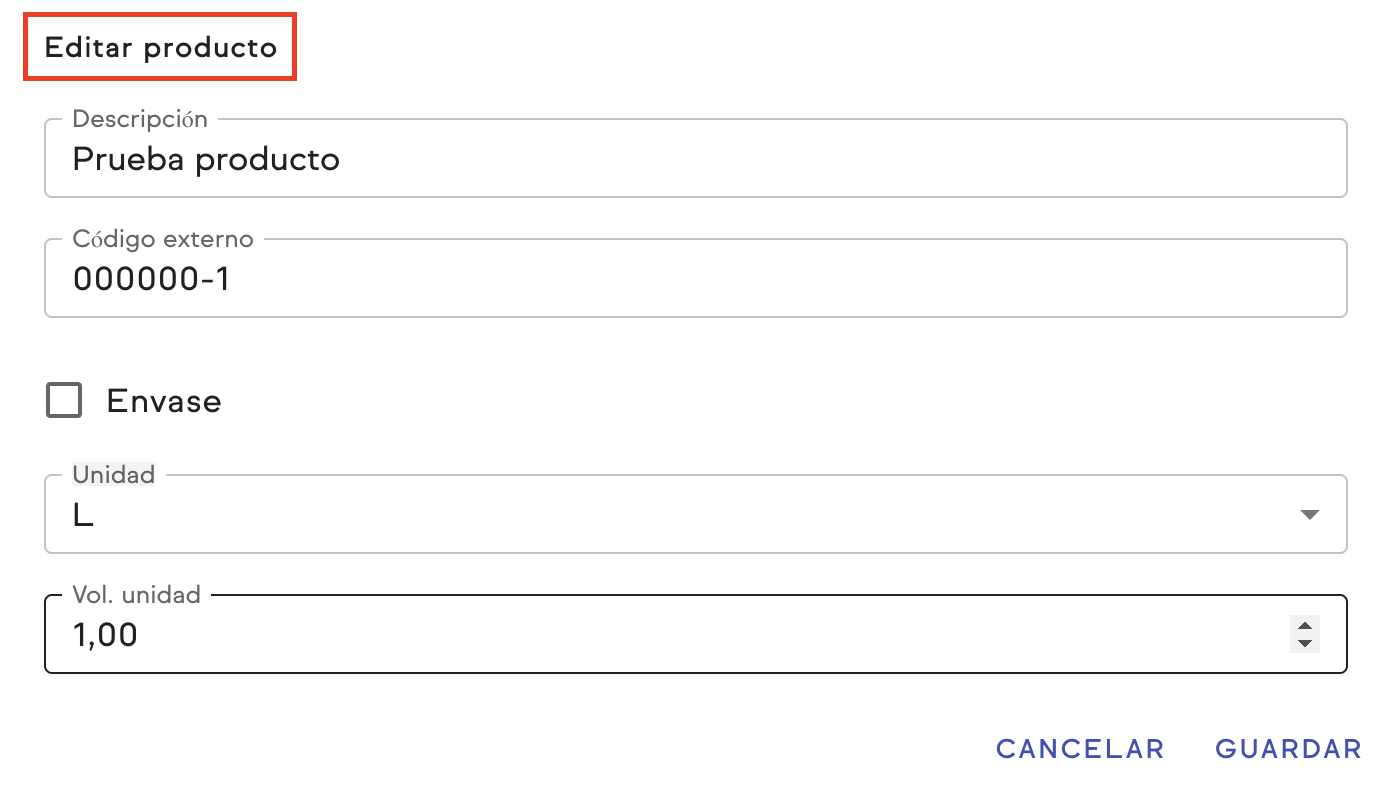This screenshot has height=794, width=1392.
Task: Open the Unidad dropdown field
Action: pos(680,515)
